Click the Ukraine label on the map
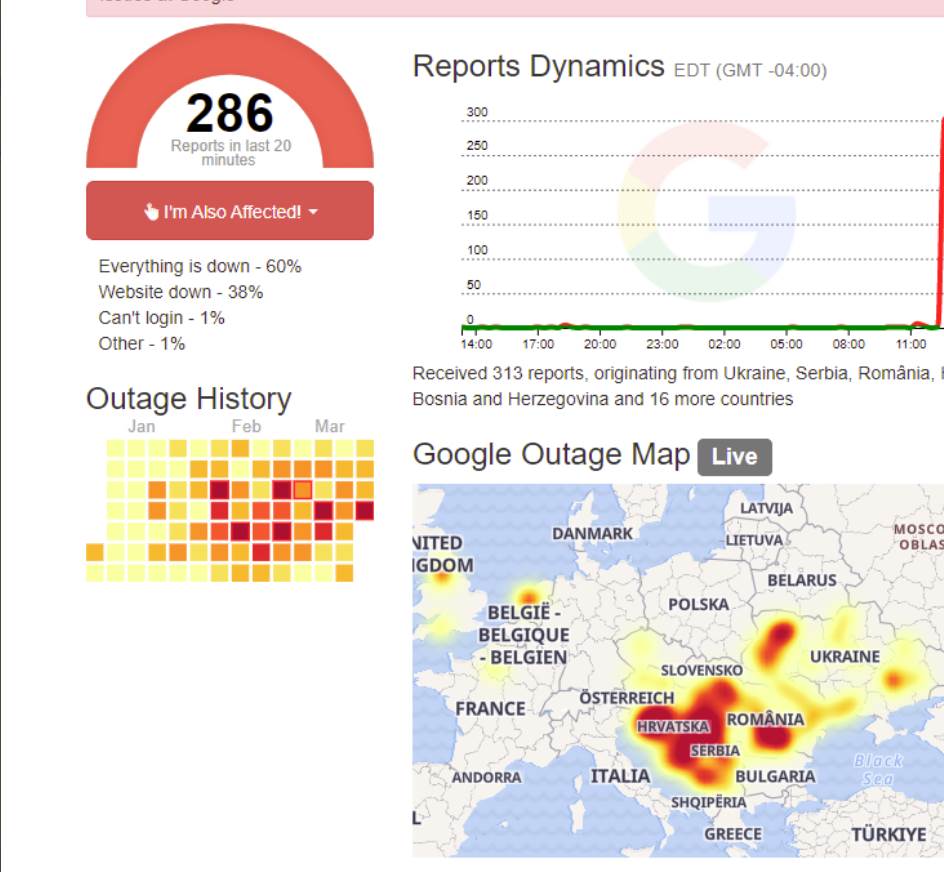This screenshot has width=944, height=872. tap(844, 656)
